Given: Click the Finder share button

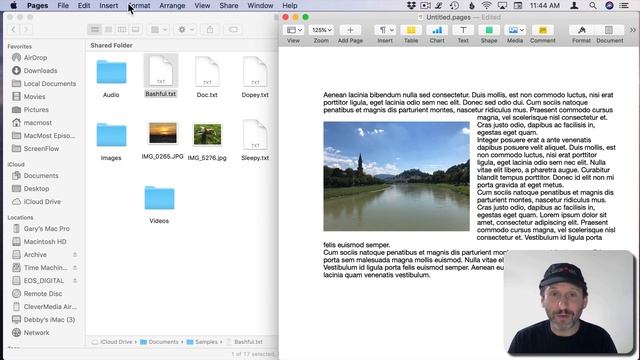Looking at the screenshot, I should (210, 29).
